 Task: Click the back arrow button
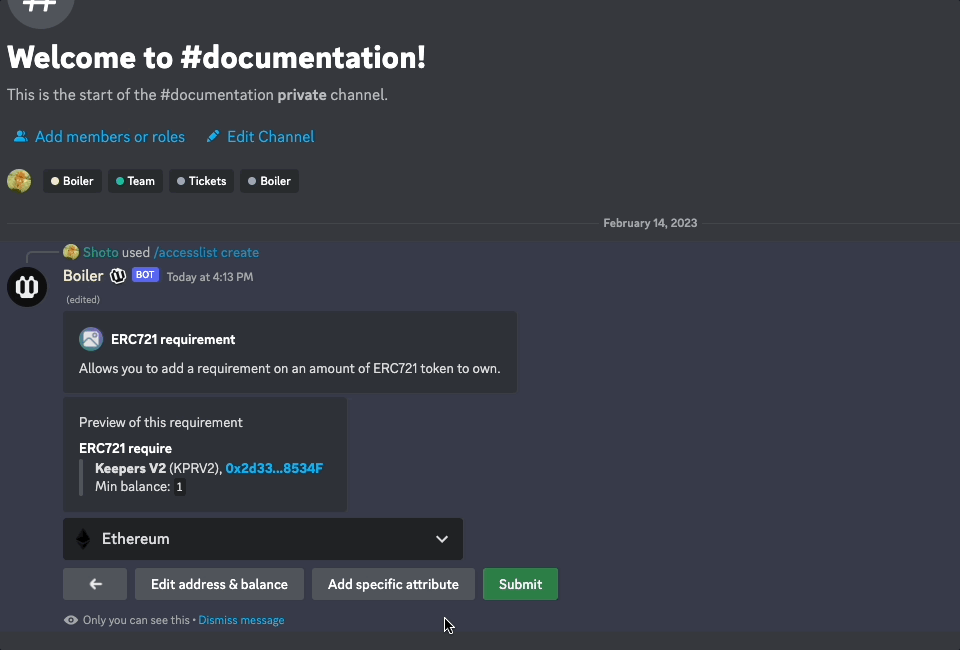click(x=95, y=584)
